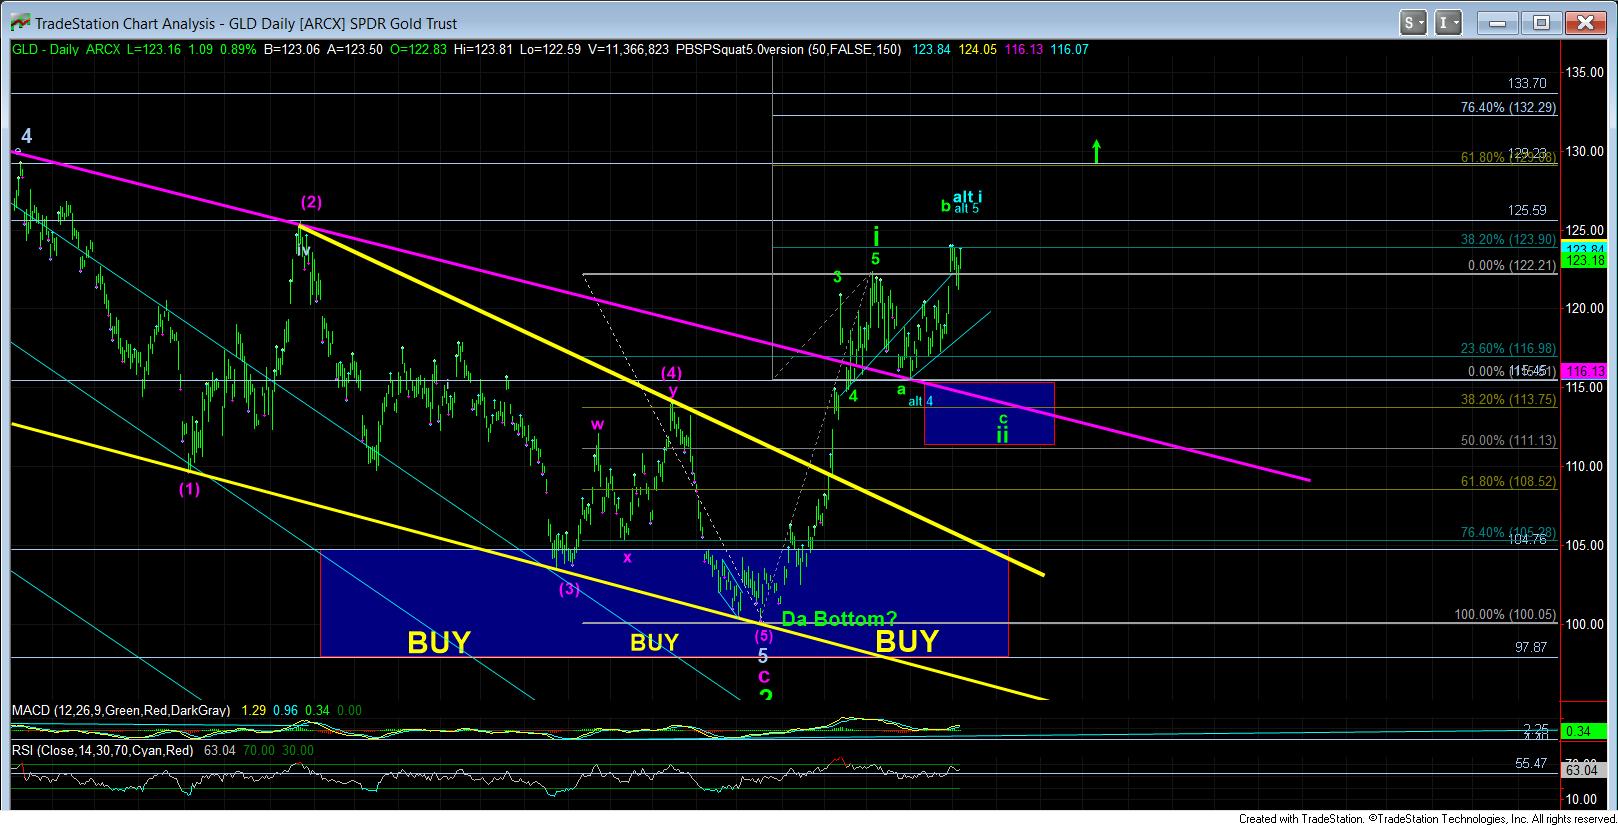Click the magenta 'w' wave label

click(x=597, y=425)
